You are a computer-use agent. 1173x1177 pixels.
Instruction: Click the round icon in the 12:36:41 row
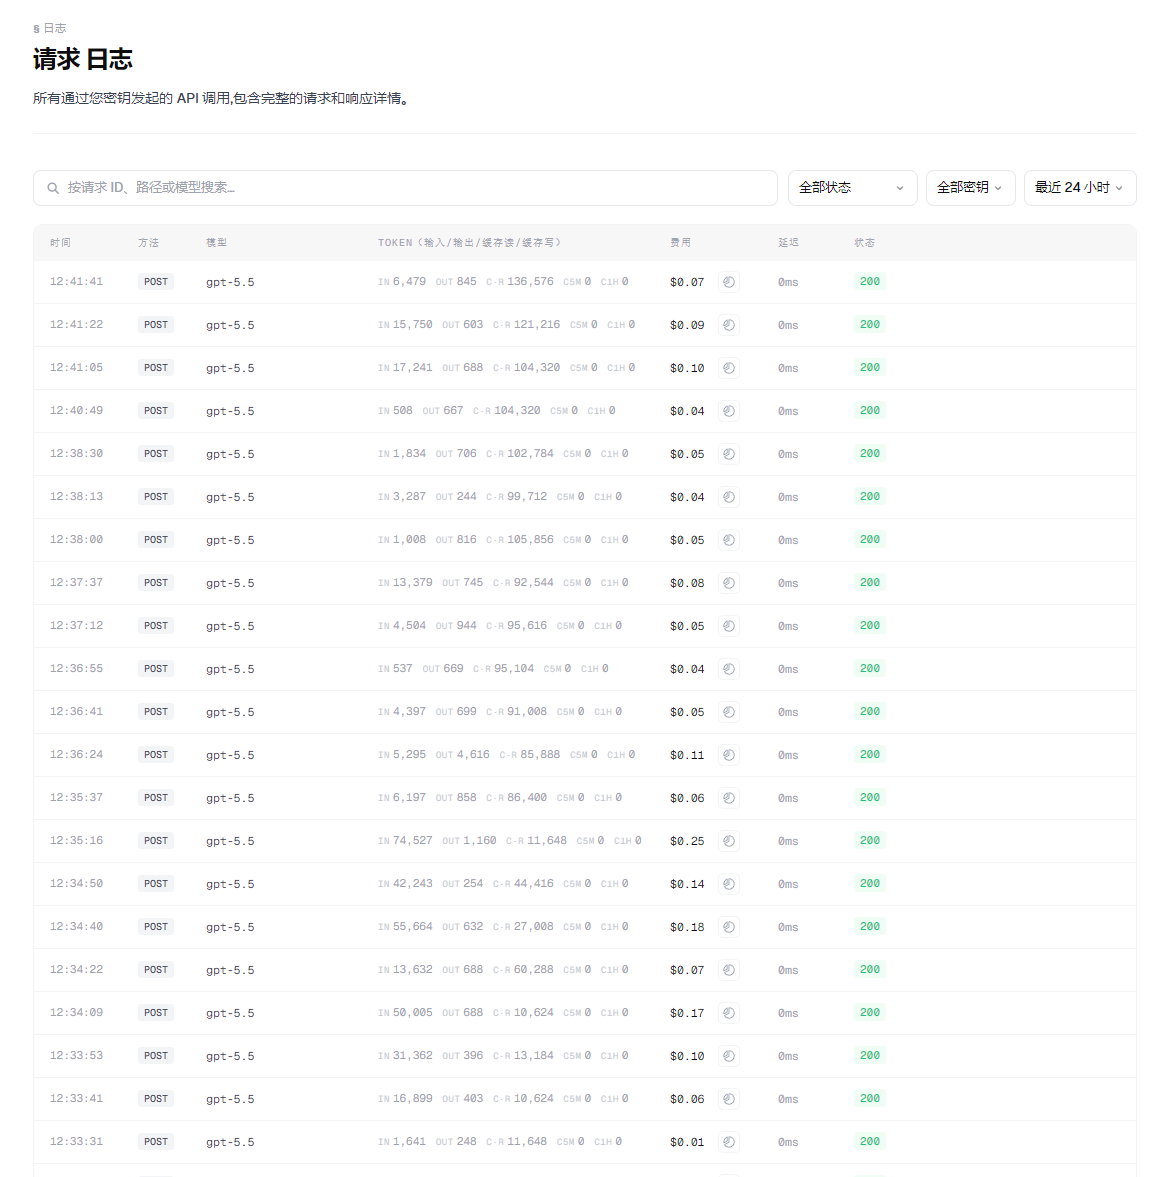pos(729,712)
